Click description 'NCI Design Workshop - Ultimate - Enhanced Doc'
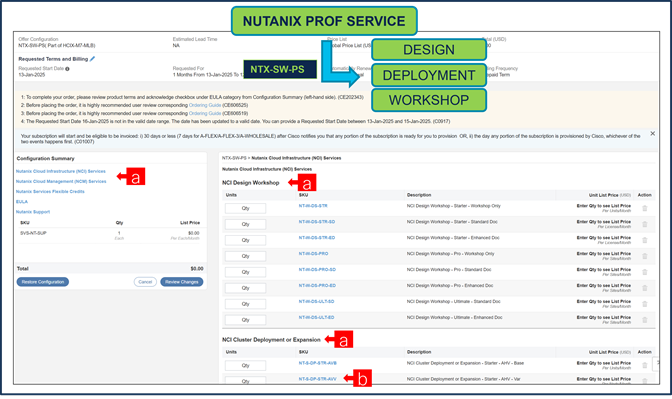 tap(454, 318)
